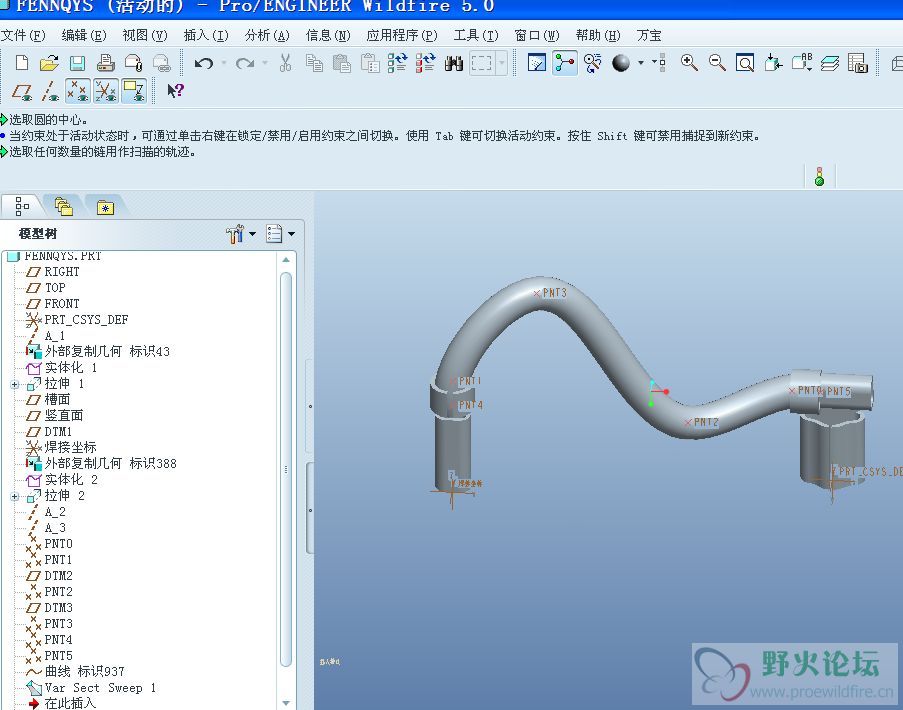
Task: Open the display style dropdown arrow
Action: pos(640,62)
